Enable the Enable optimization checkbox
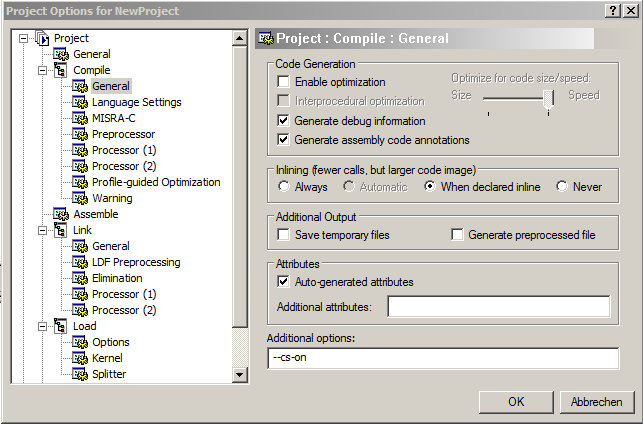 [283, 82]
